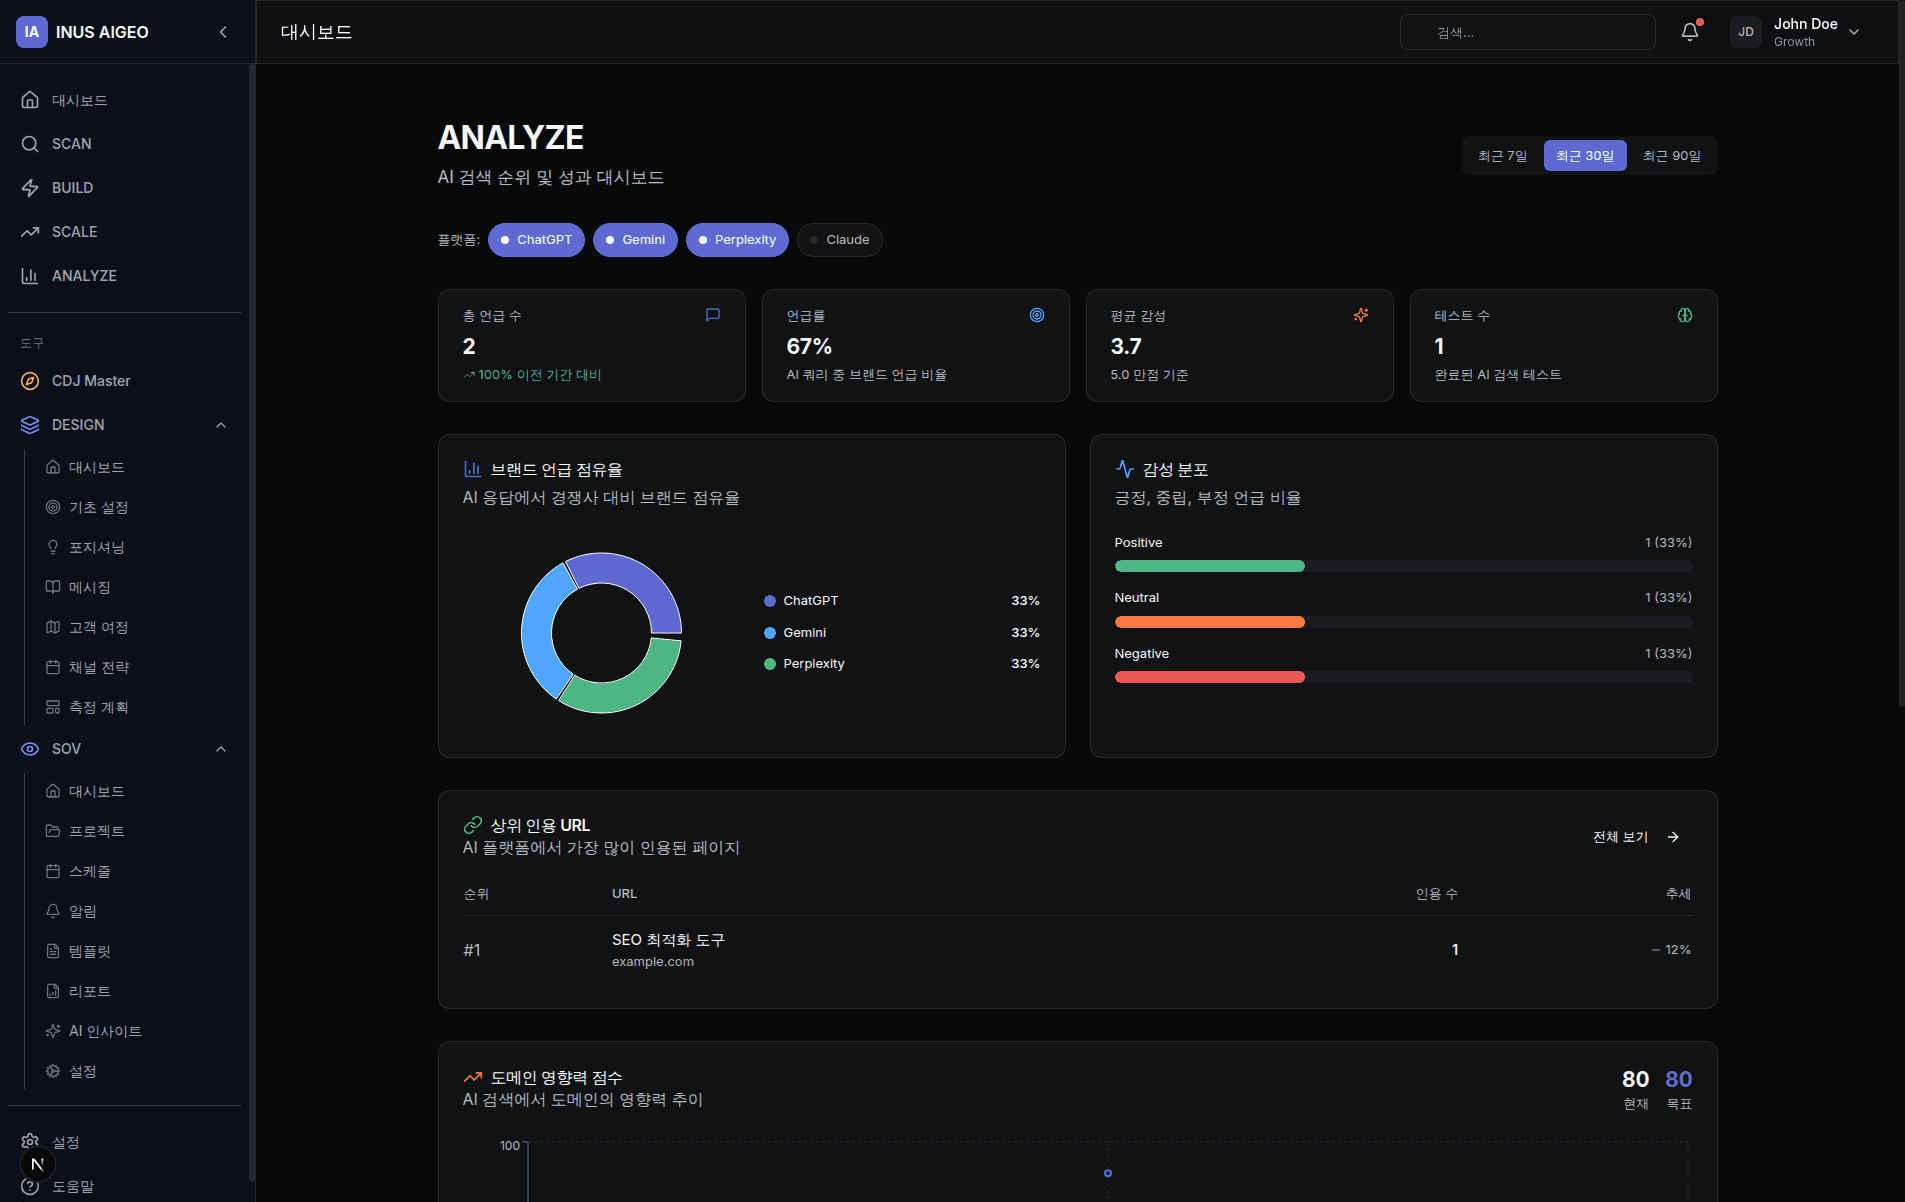Click the Positive sentiment progress bar
Viewport: 1905px width, 1202px height.
(x=1402, y=566)
